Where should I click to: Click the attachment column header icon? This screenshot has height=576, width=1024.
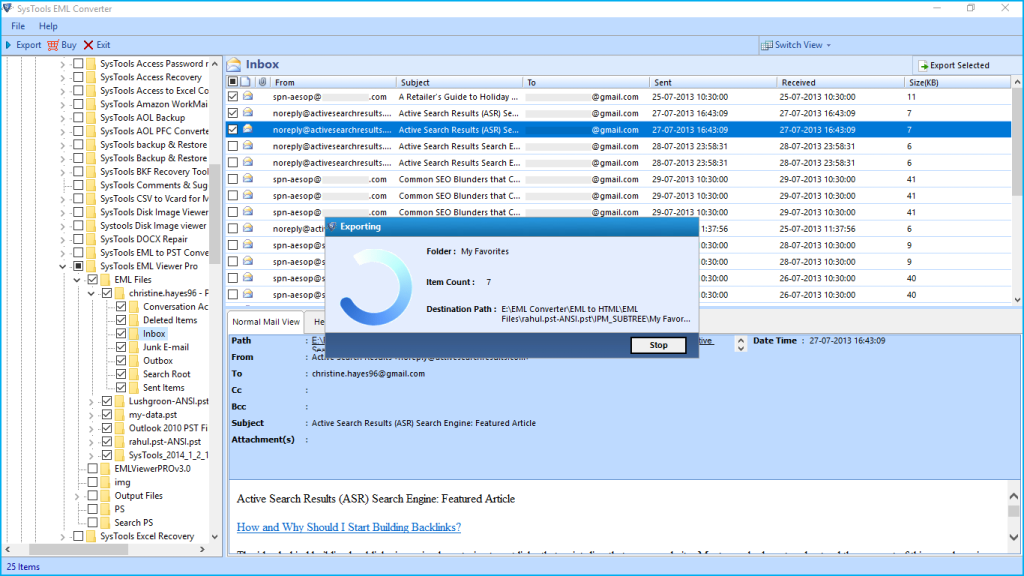(263, 82)
